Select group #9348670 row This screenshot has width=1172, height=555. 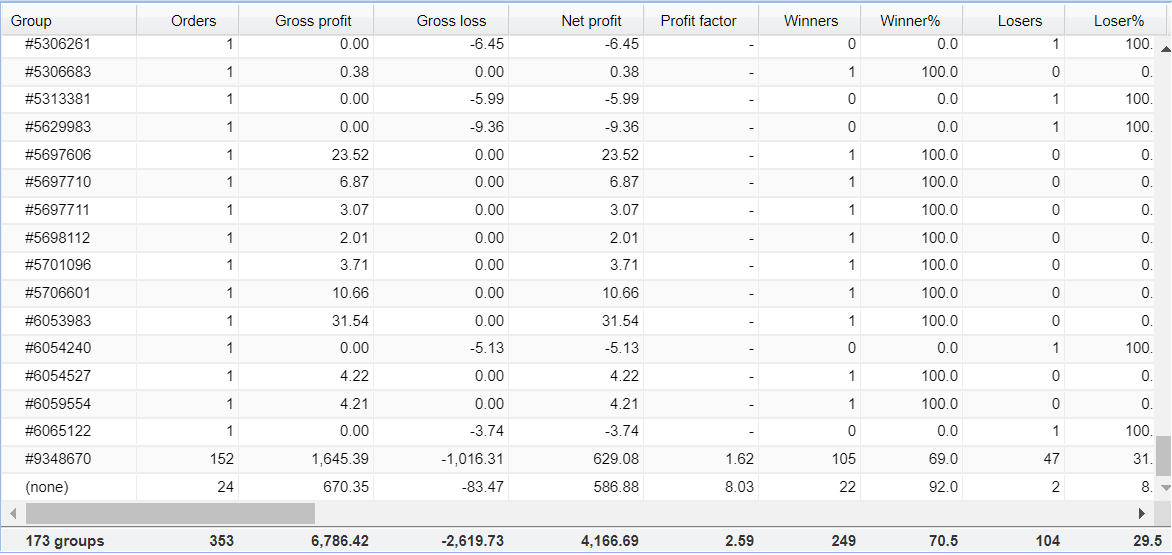pos(578,459)
